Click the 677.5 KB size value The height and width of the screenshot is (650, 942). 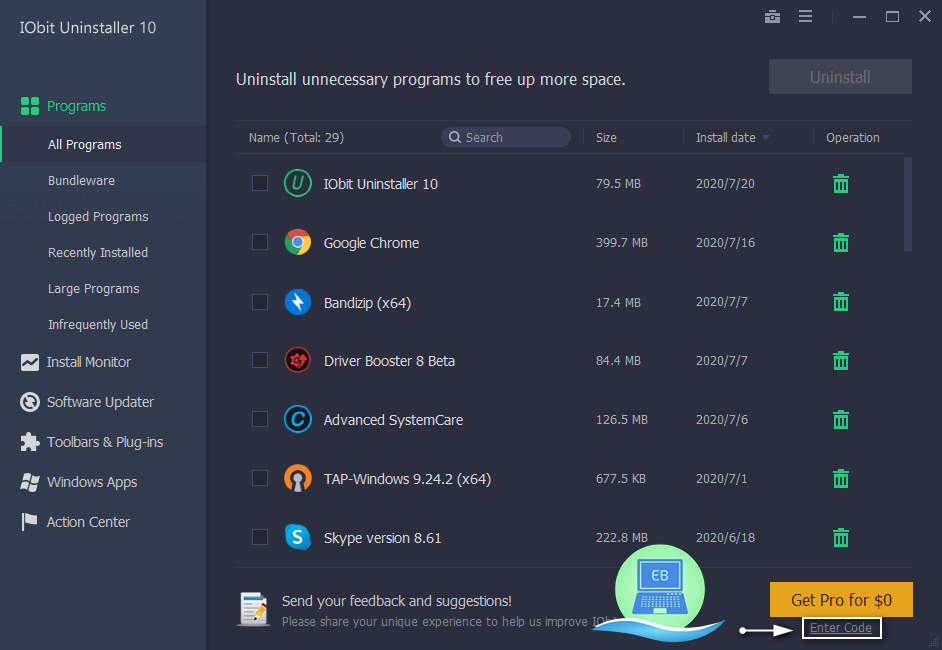[x=621, y=479]
